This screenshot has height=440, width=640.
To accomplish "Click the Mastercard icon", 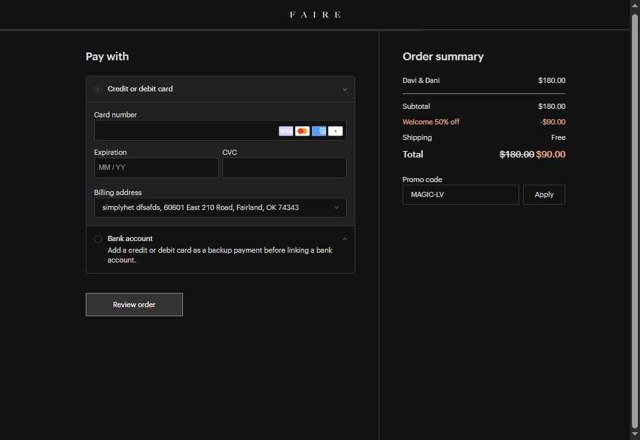I will point(302,131).
